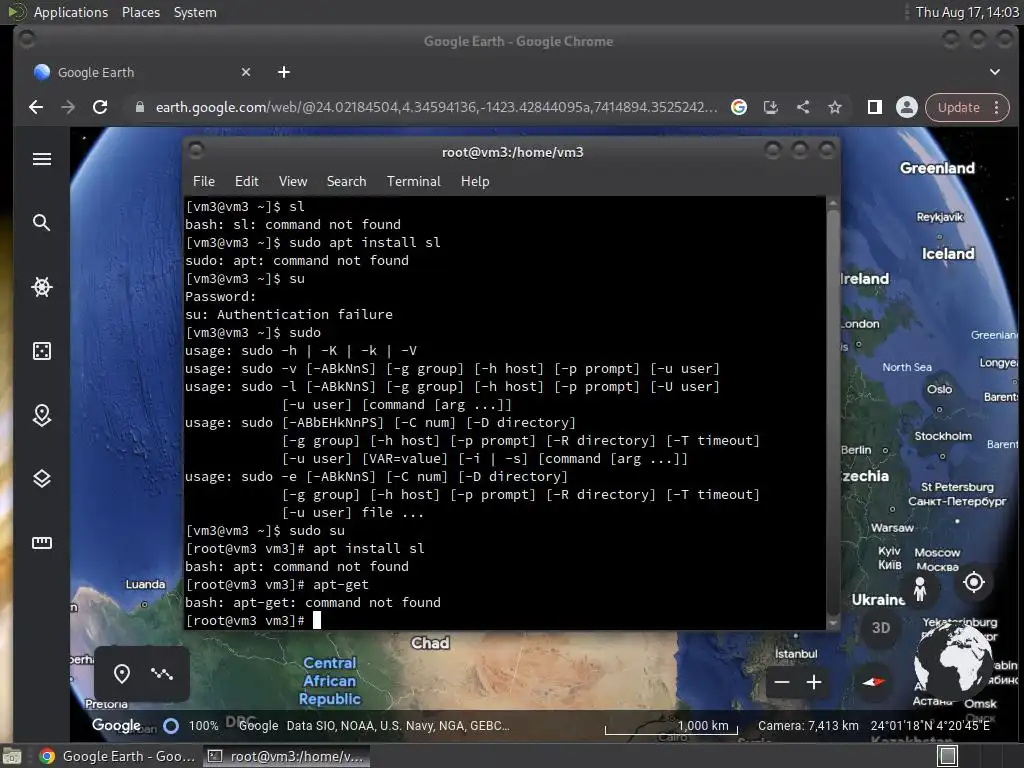This screenshot has height=768, width=1024.
Task: Click the Stockholm city label
Action: coord(943,436)
